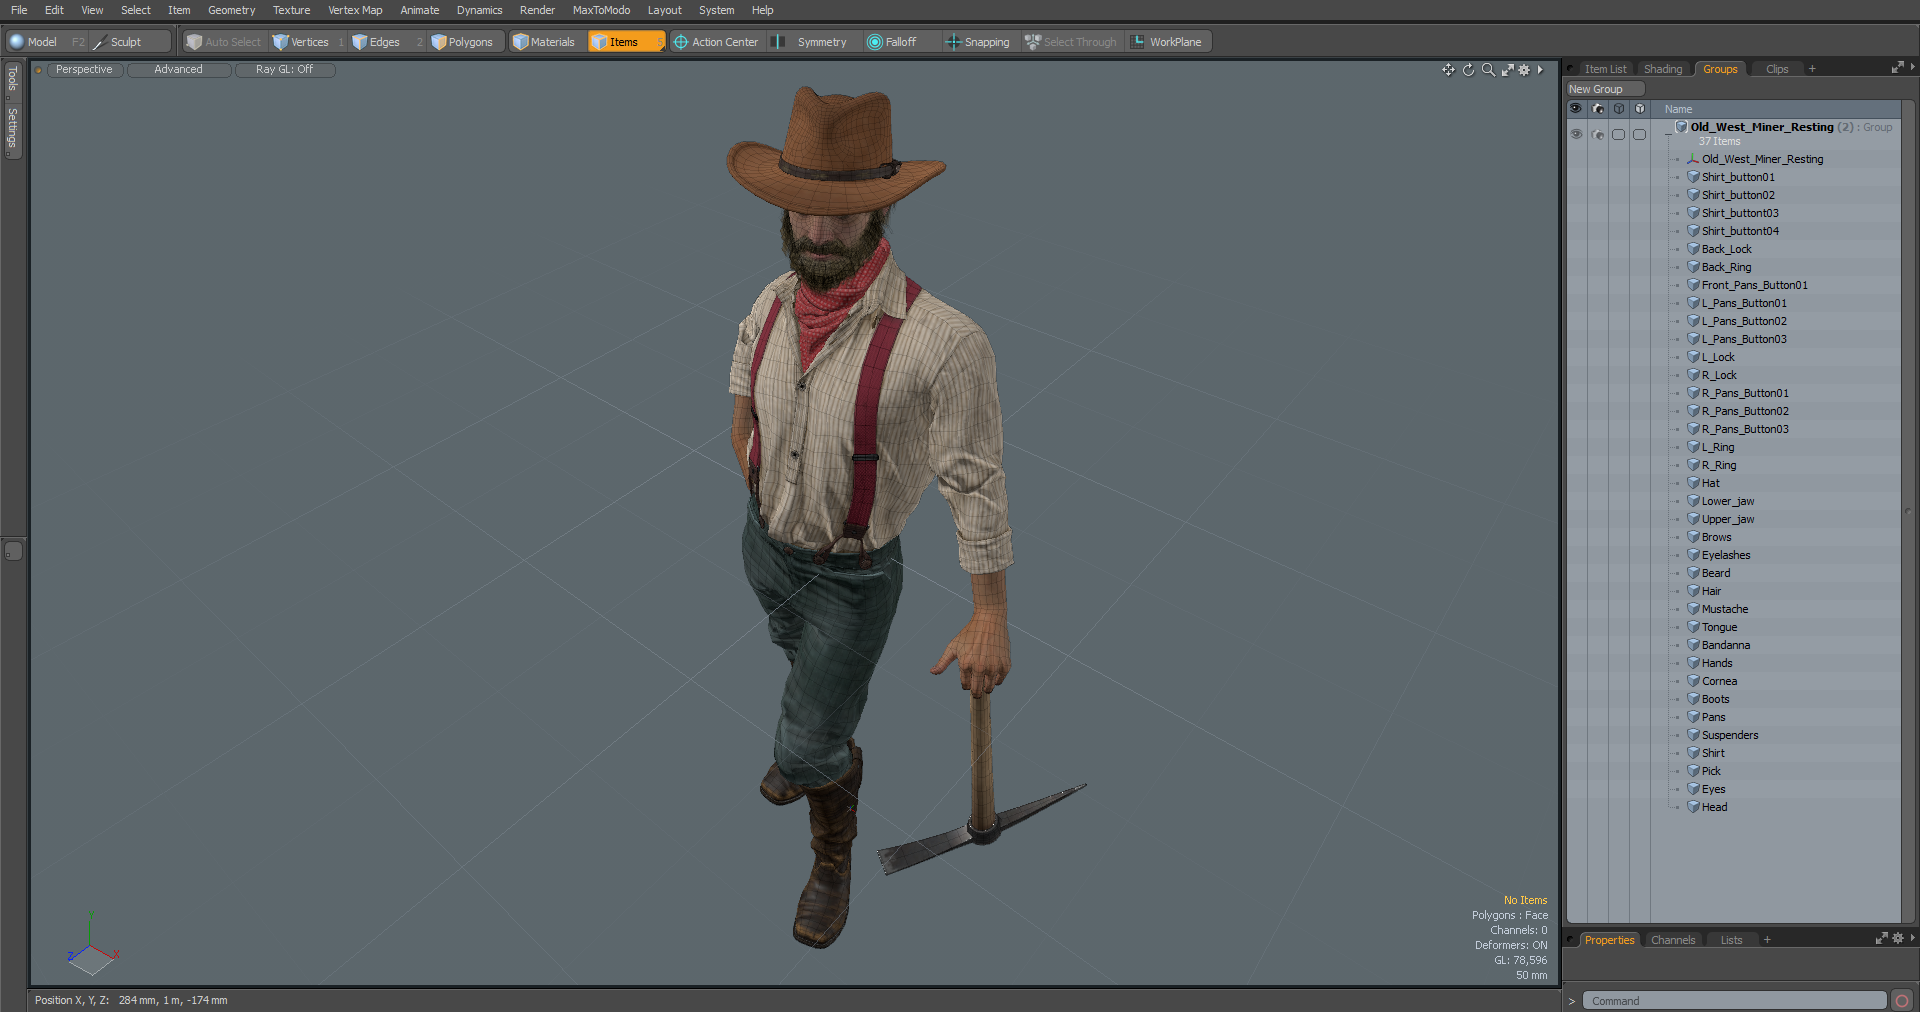Screen dimensions: 1920x1012
Task: Select Polygons selection mode
Action: tap(463, 42)
